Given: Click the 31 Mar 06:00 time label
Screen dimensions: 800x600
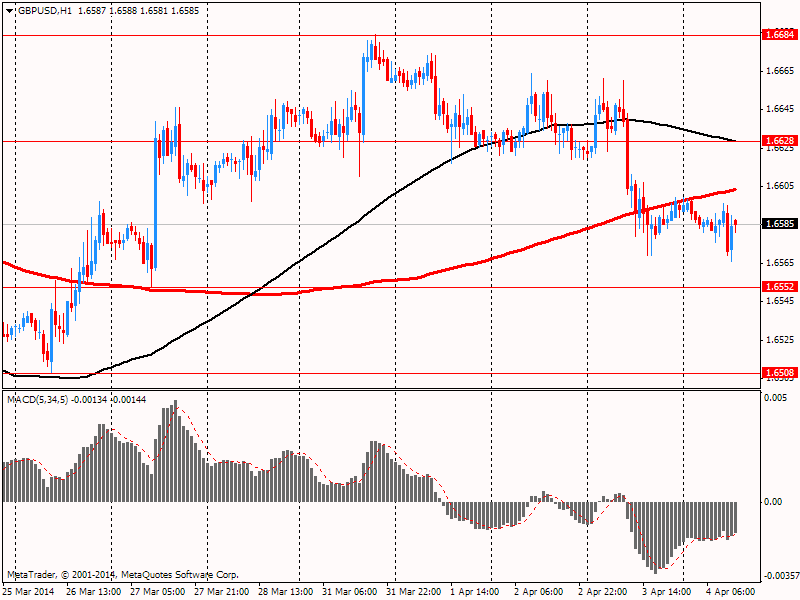Looking at the screenshot, I should pyautogui.click(x=349, y=592).
